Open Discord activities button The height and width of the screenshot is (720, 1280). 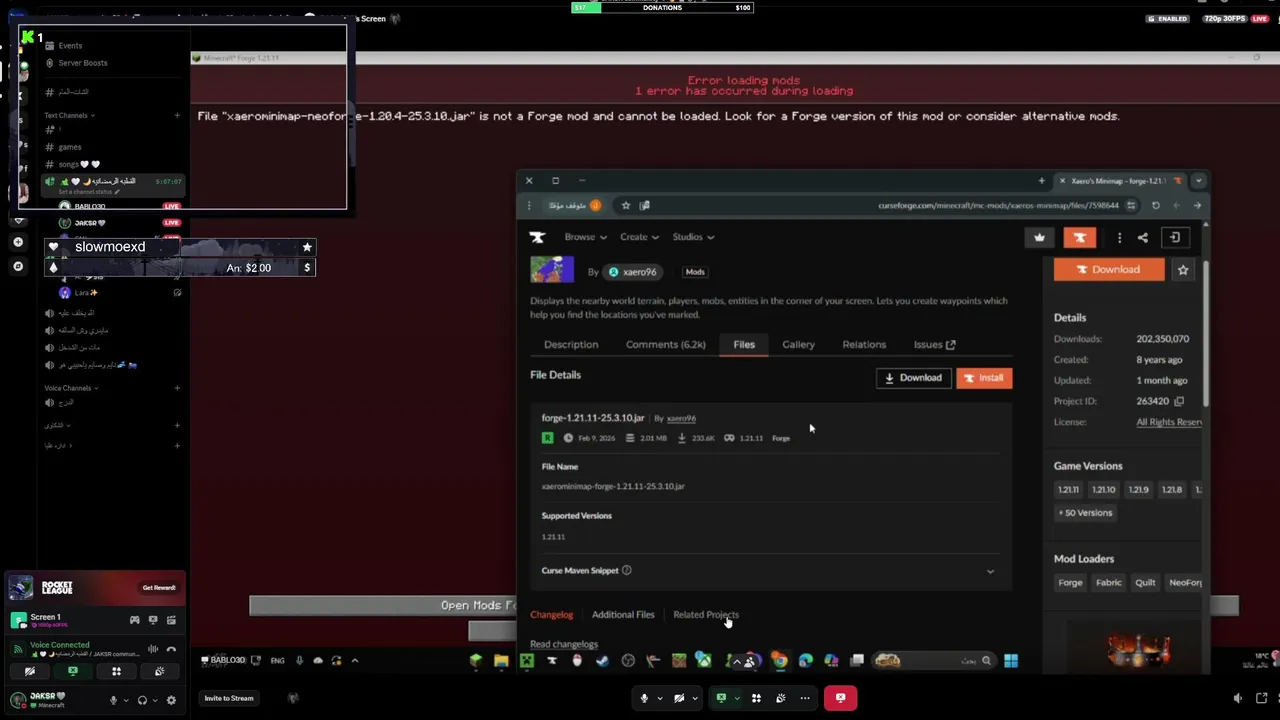coord(116,671)
